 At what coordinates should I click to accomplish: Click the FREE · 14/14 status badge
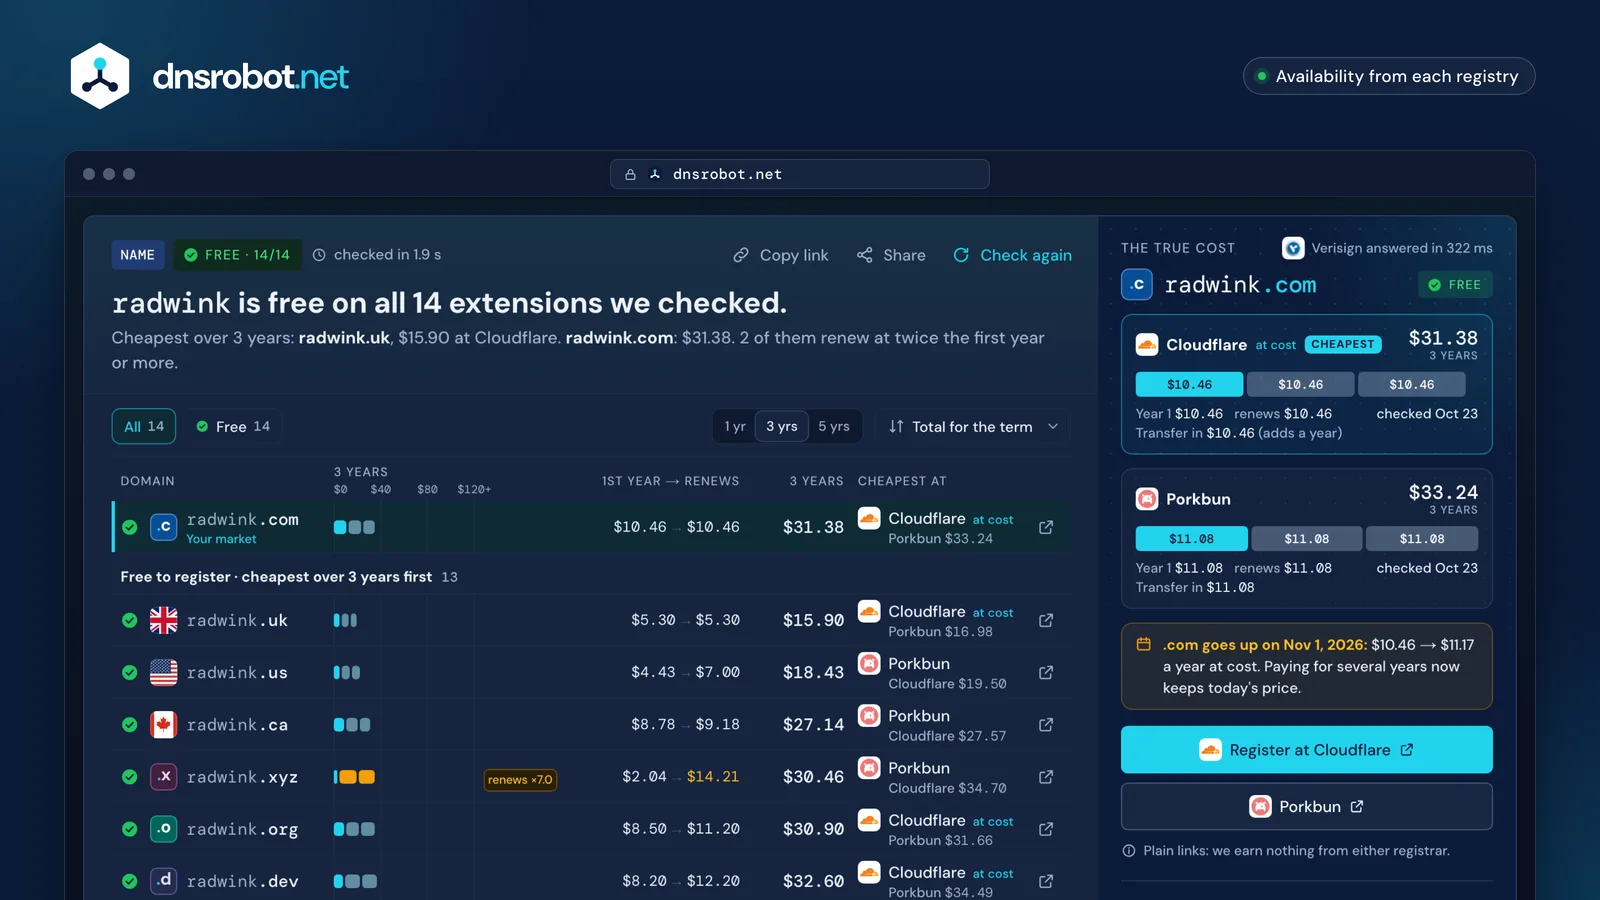click(x=237, y=255)
